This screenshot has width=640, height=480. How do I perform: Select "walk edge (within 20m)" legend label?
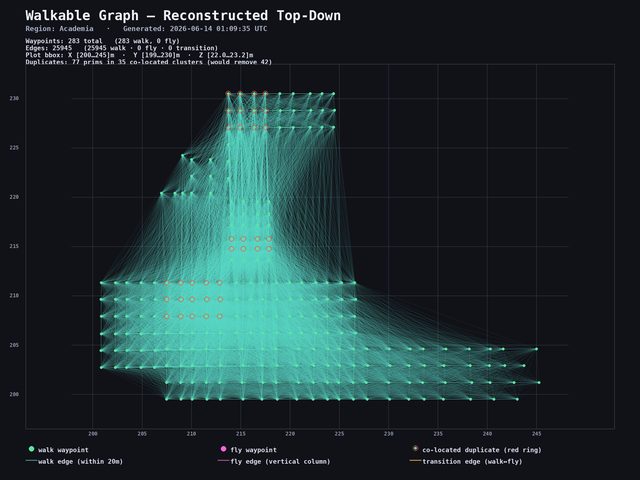coord(80,462)
